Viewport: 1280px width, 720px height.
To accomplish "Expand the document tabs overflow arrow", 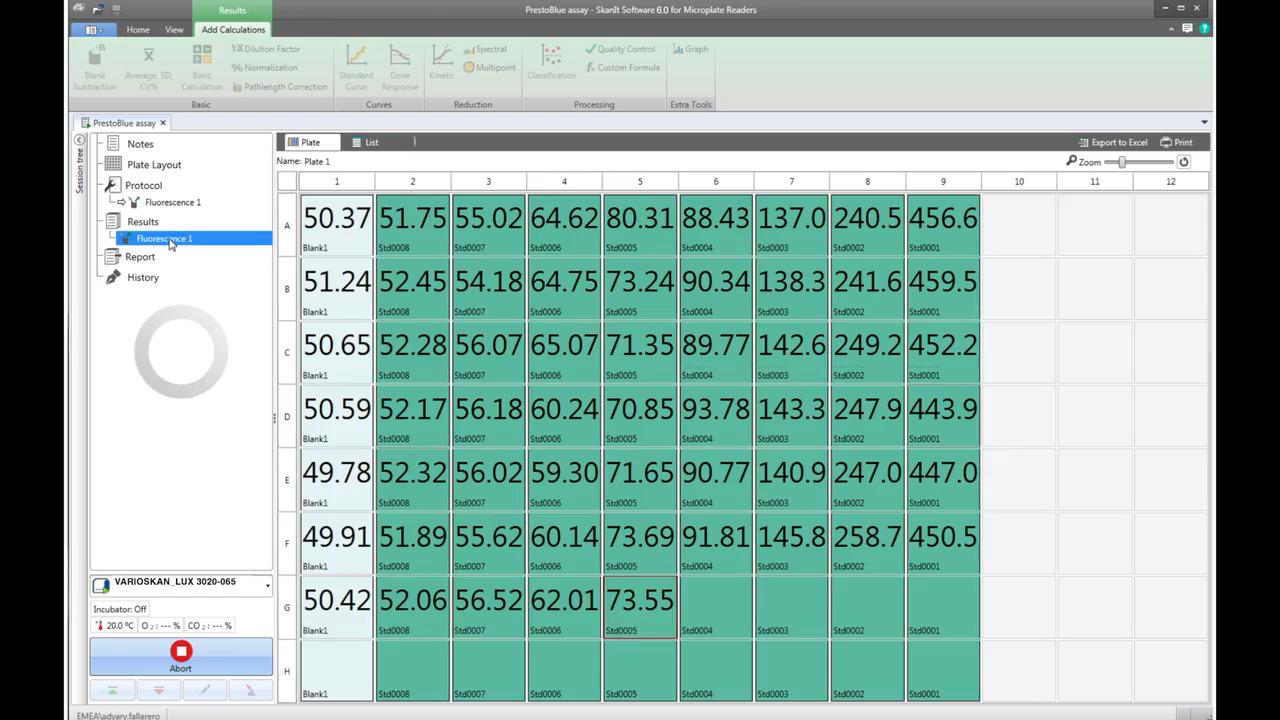I will 1204,123.
